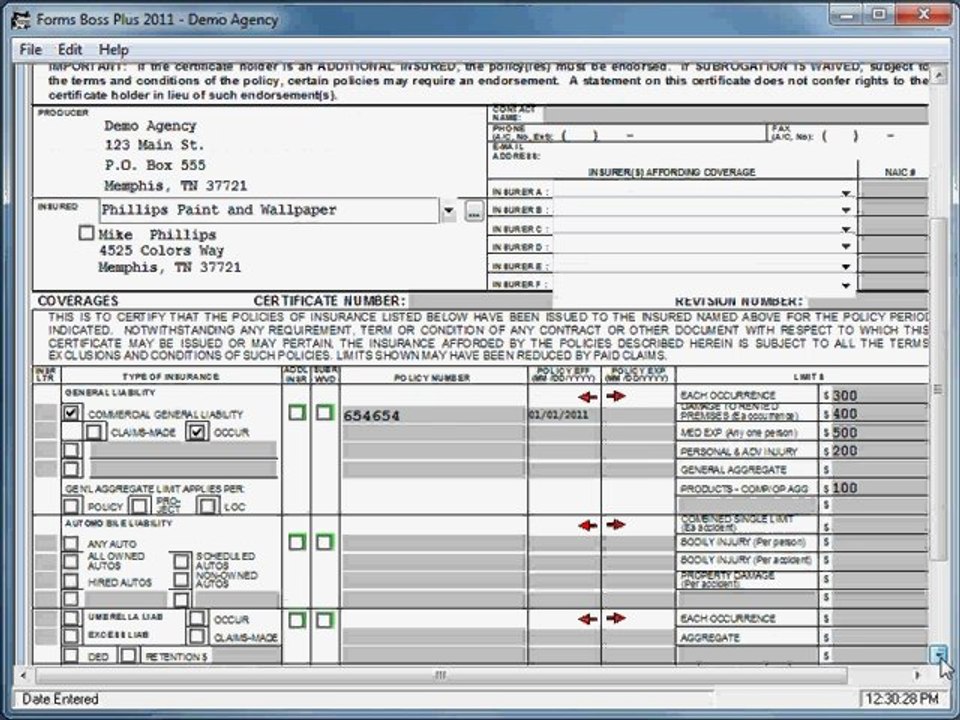Check the Any Auto checkbox
Viewport: 960px width, 720px height.
pos(71,543)
